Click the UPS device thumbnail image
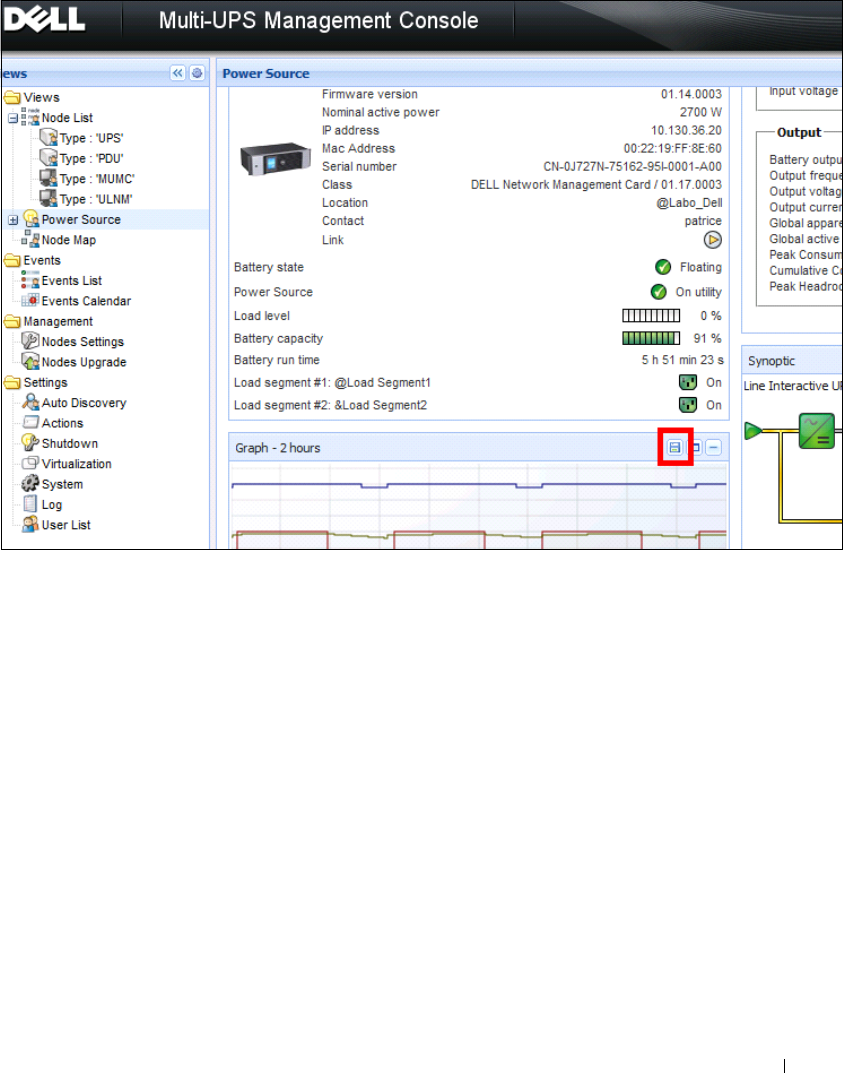 pos(276,159)
